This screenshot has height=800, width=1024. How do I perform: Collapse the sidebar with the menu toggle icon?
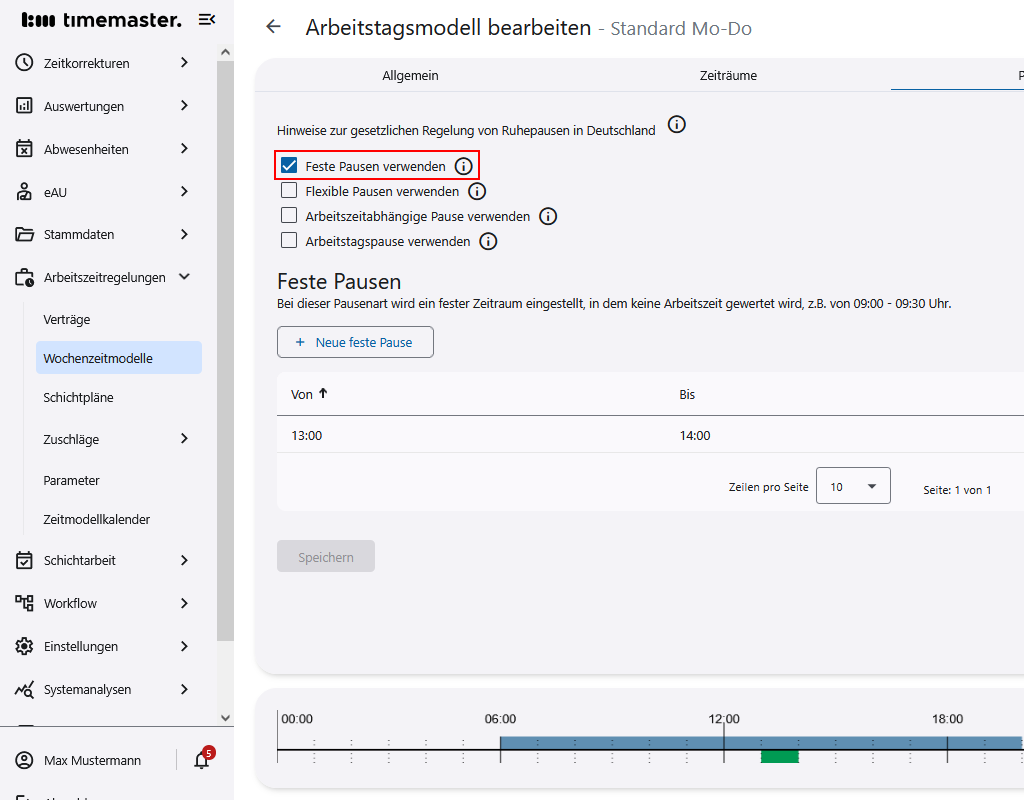[207, 19]
